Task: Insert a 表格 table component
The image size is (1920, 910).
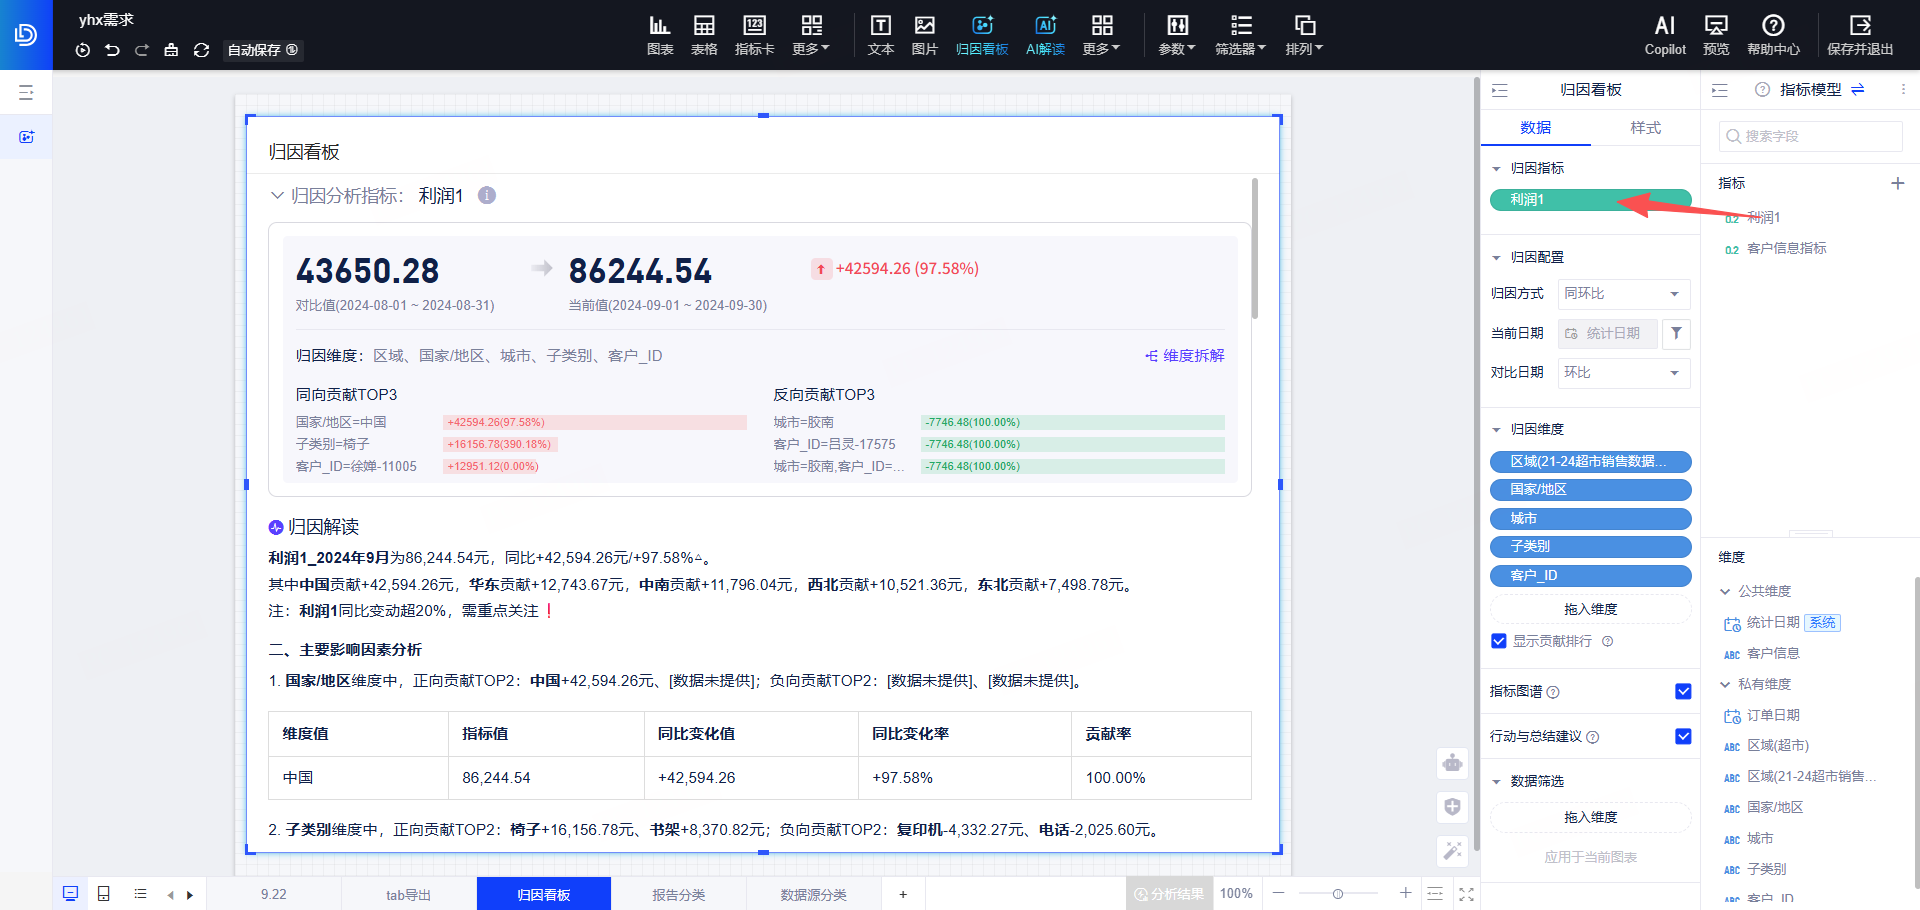Action: click(x=704, y=35)
